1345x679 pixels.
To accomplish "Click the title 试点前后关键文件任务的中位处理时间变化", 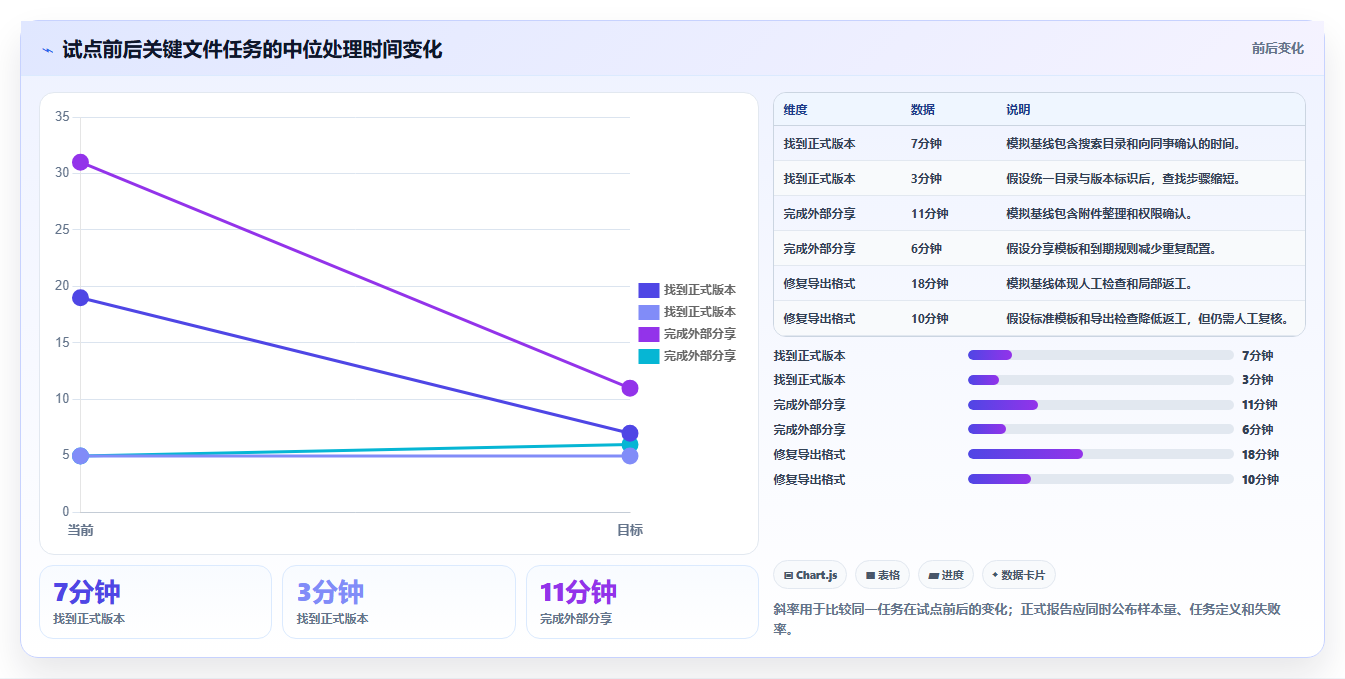I will (252, 49).
